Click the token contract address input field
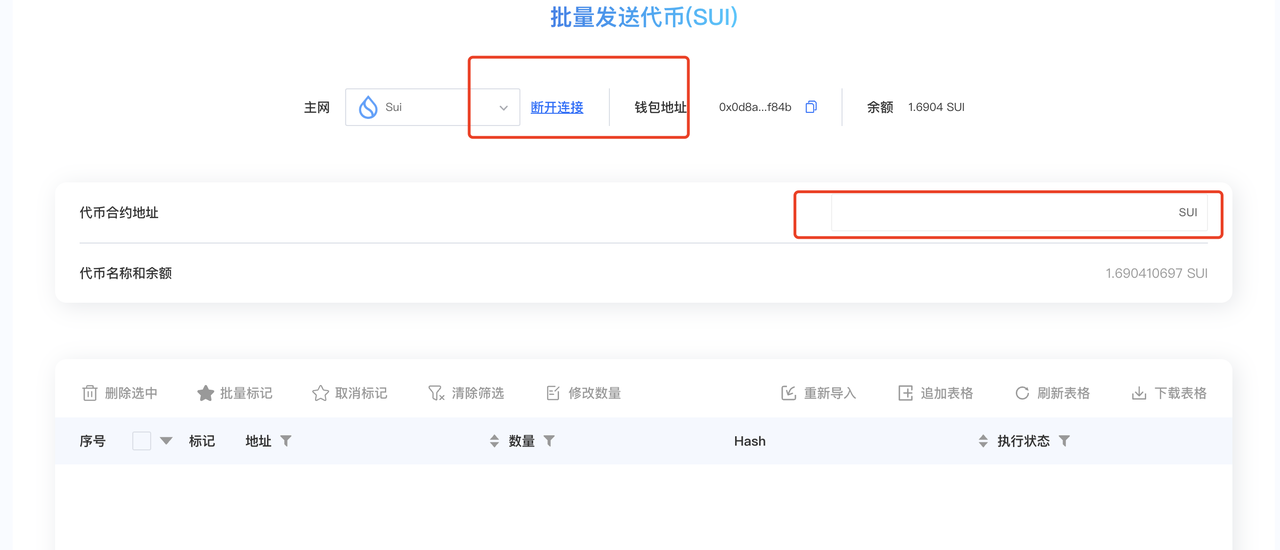This screenshot has height=550, width=1280. pos(1019,212)
